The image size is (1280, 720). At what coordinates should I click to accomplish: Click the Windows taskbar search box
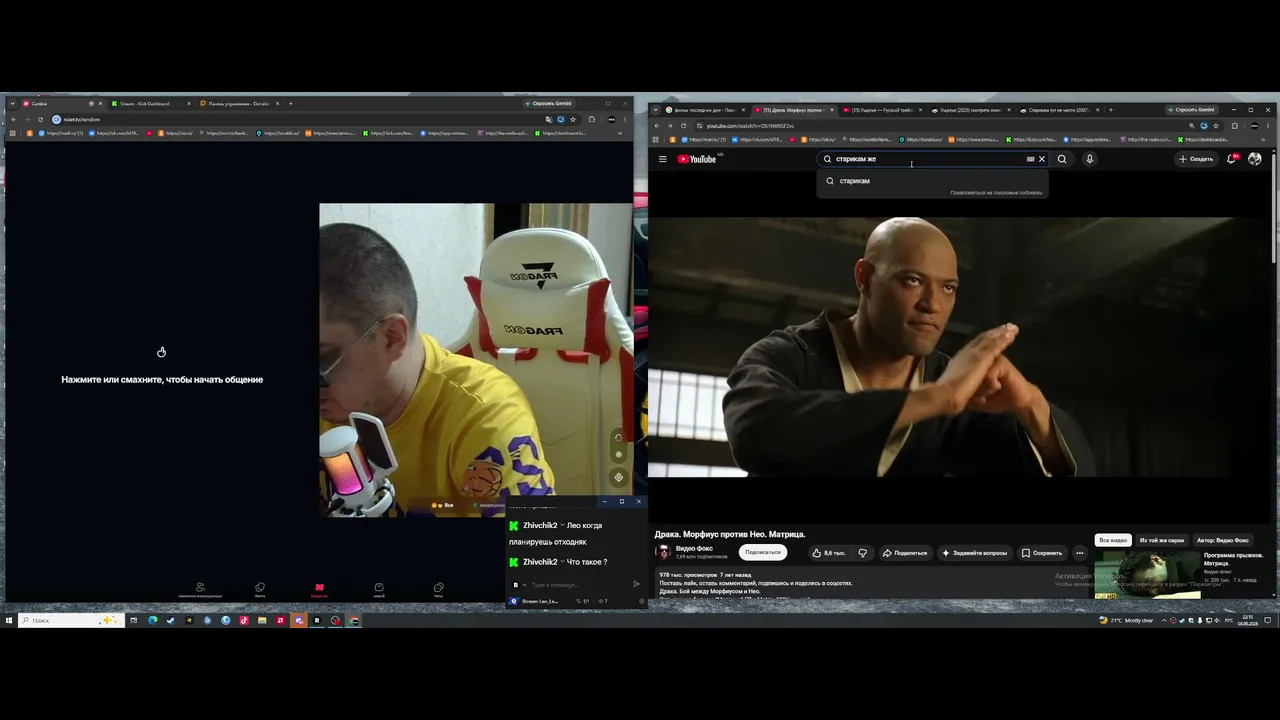tap(70, 620)
